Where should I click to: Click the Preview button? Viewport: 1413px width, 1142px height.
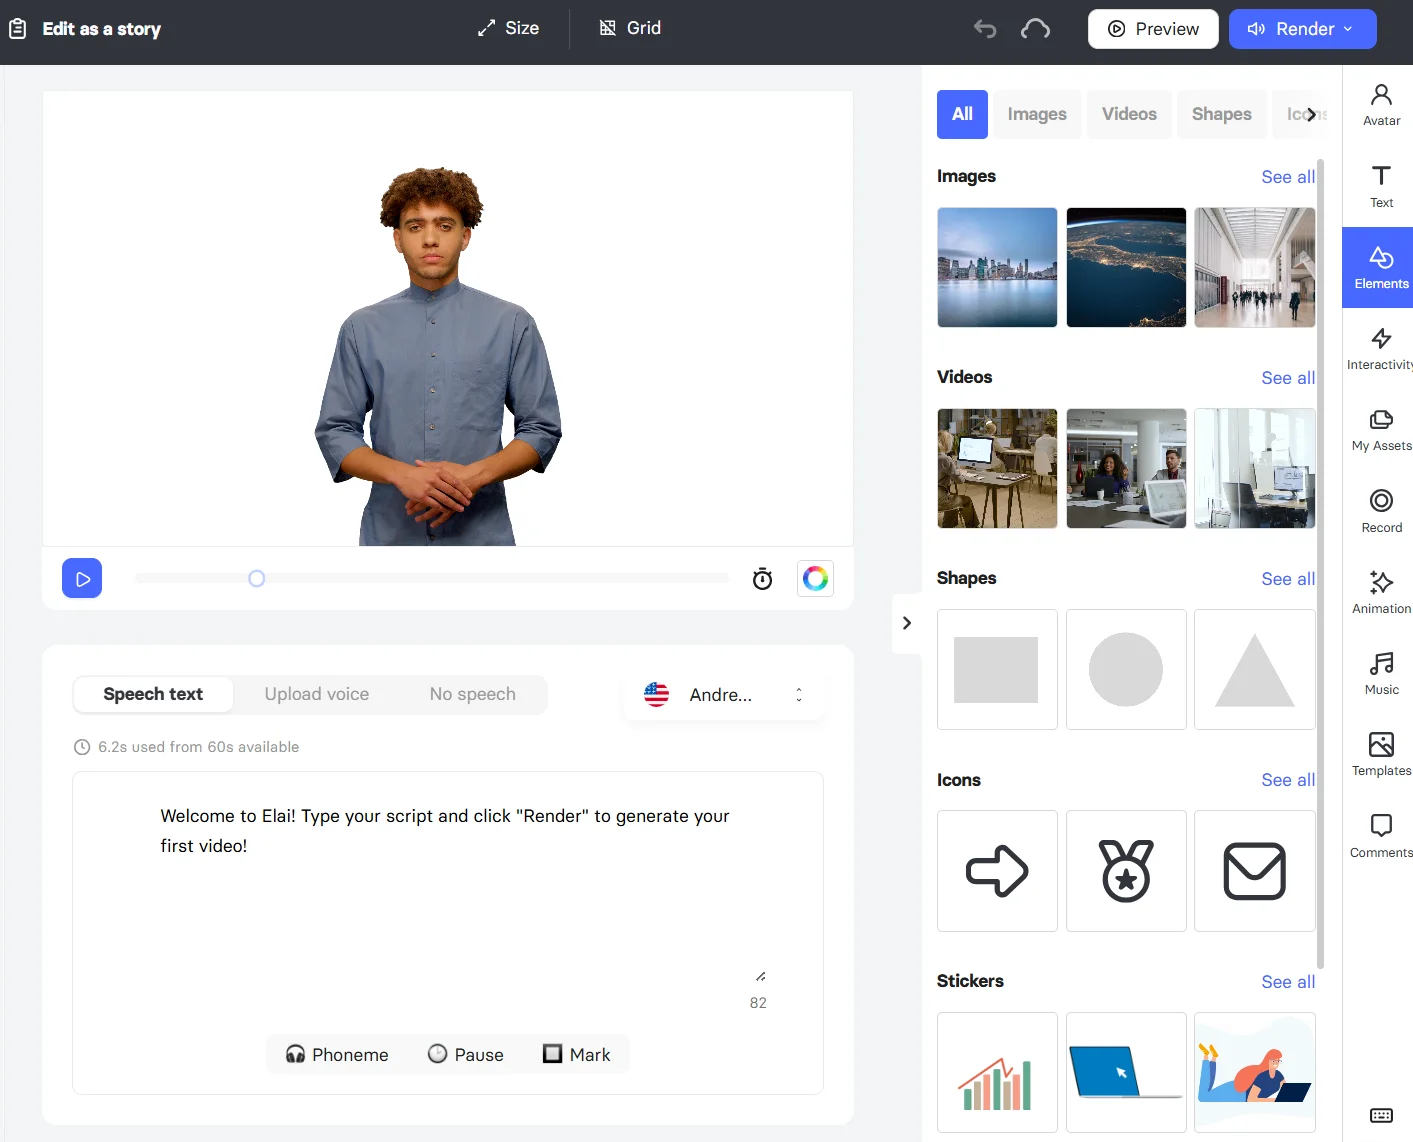click(1153, 29)
